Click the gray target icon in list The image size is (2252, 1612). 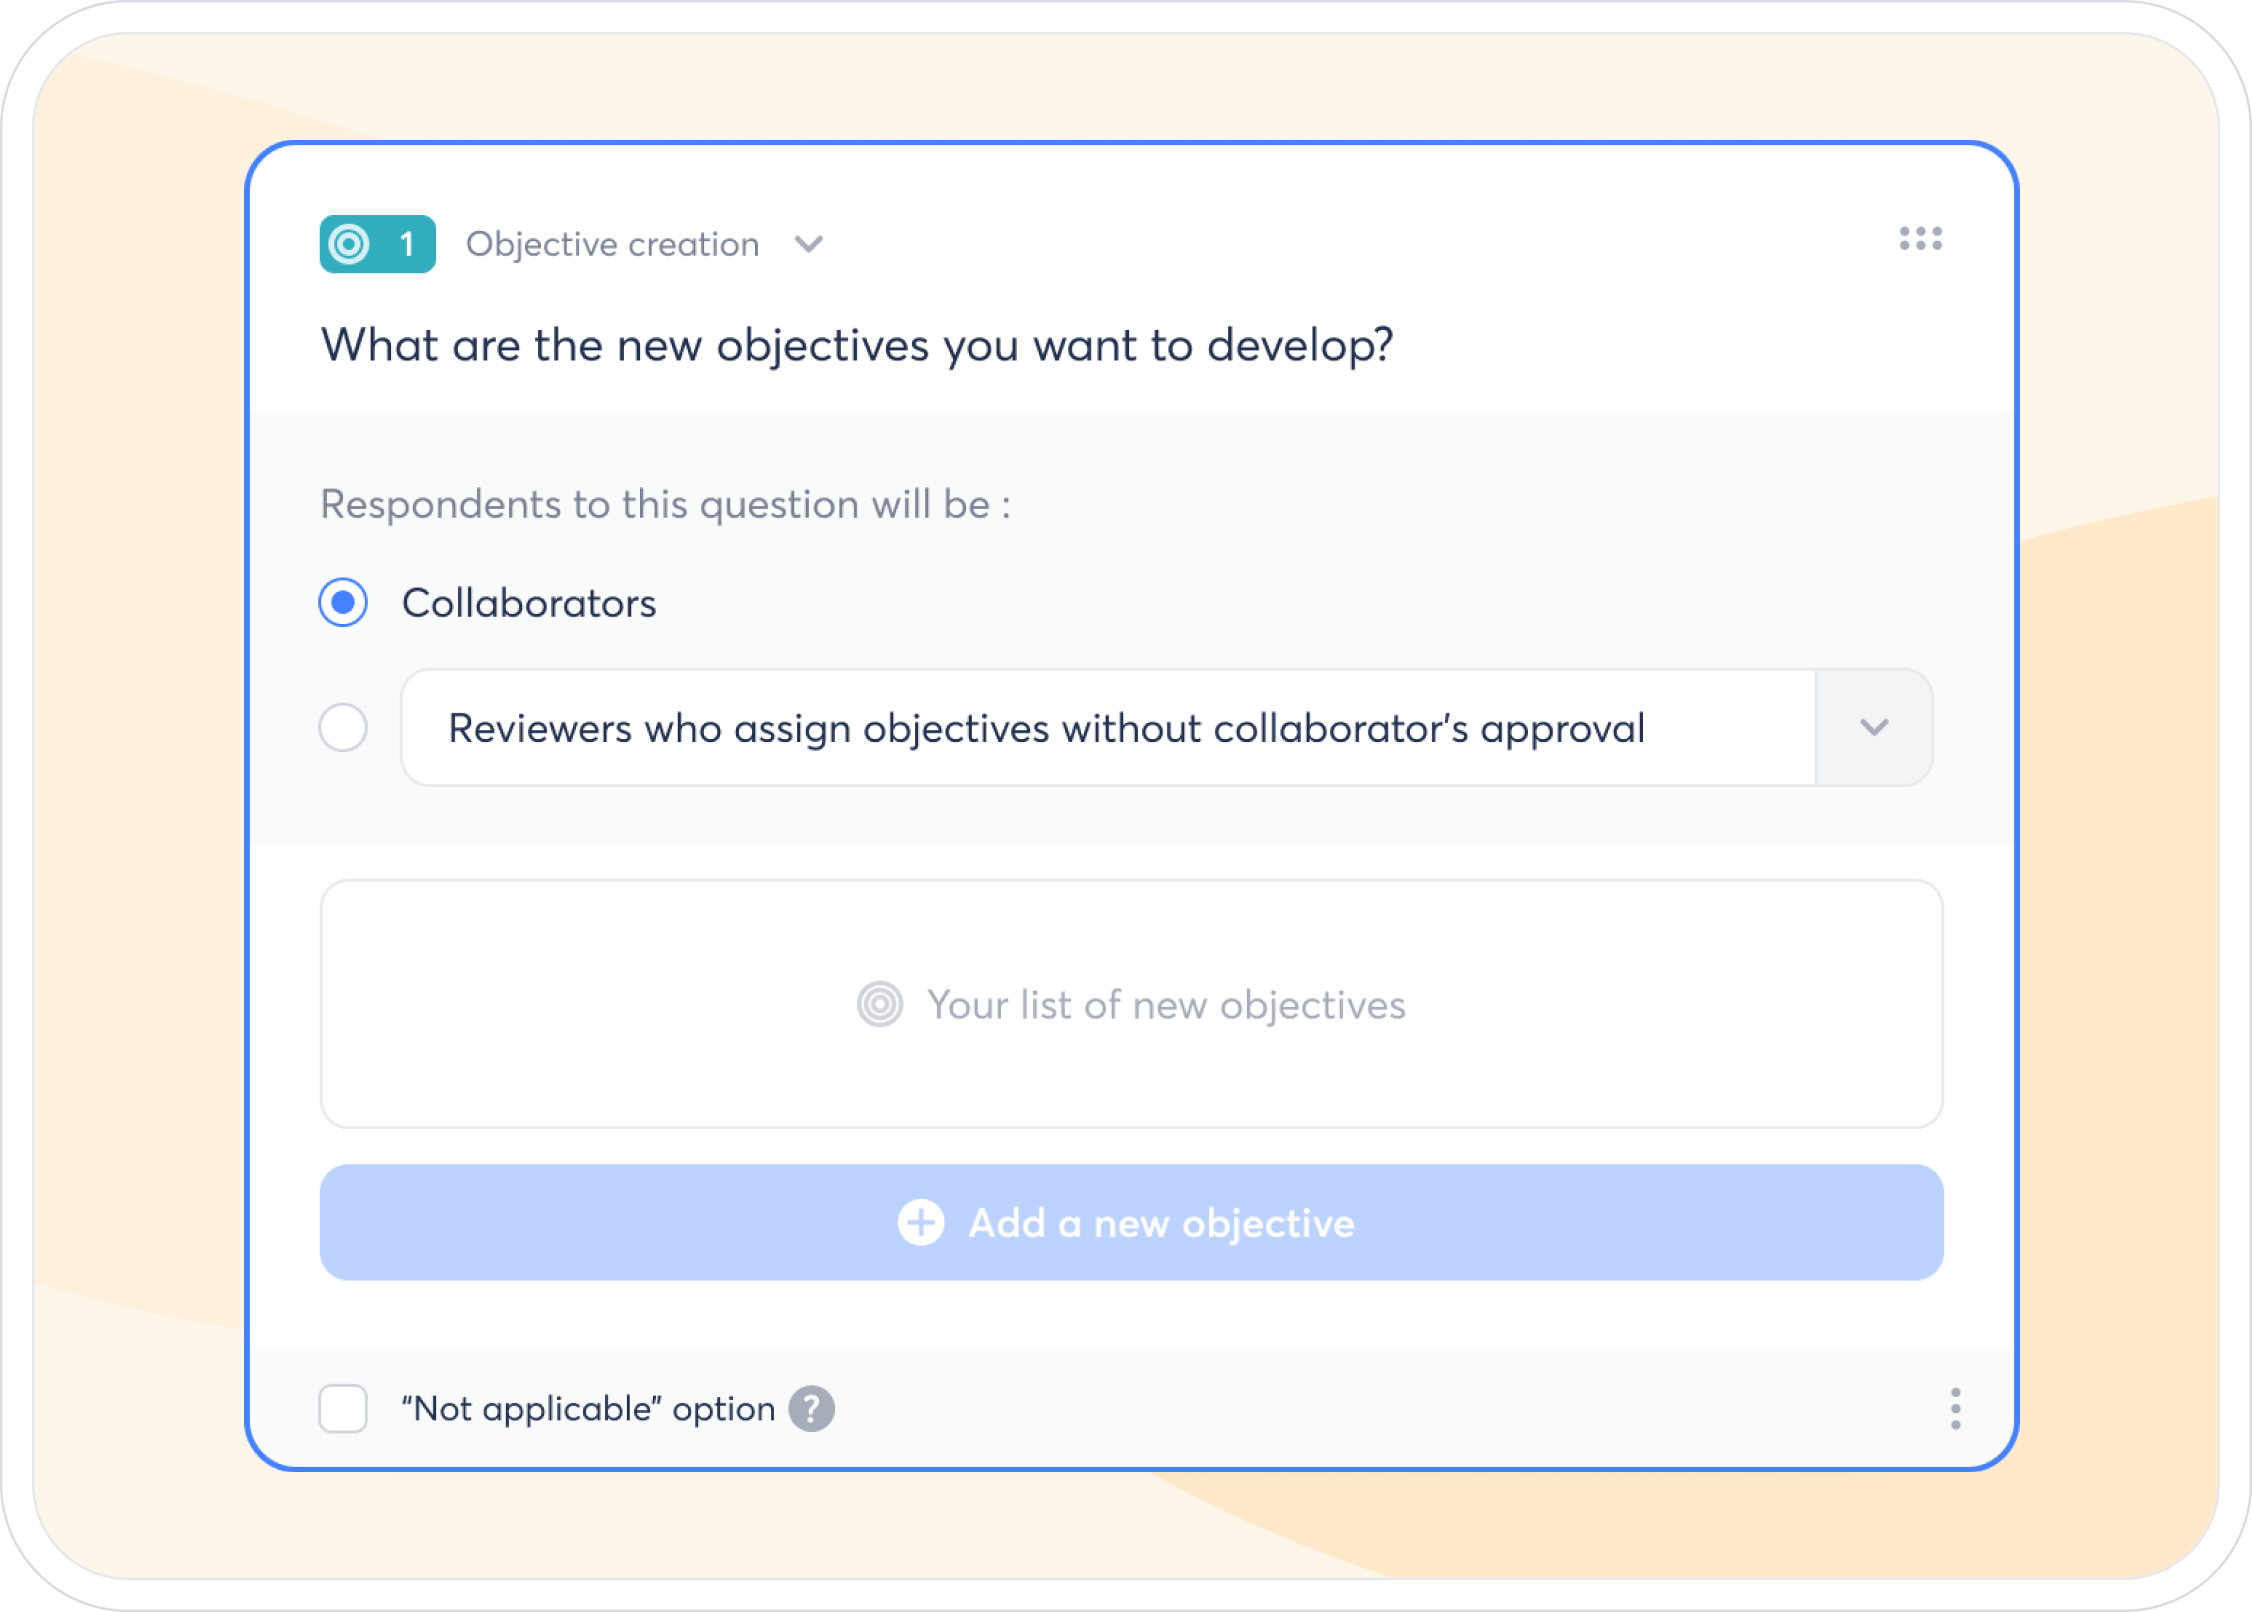tap(880, 1004)
